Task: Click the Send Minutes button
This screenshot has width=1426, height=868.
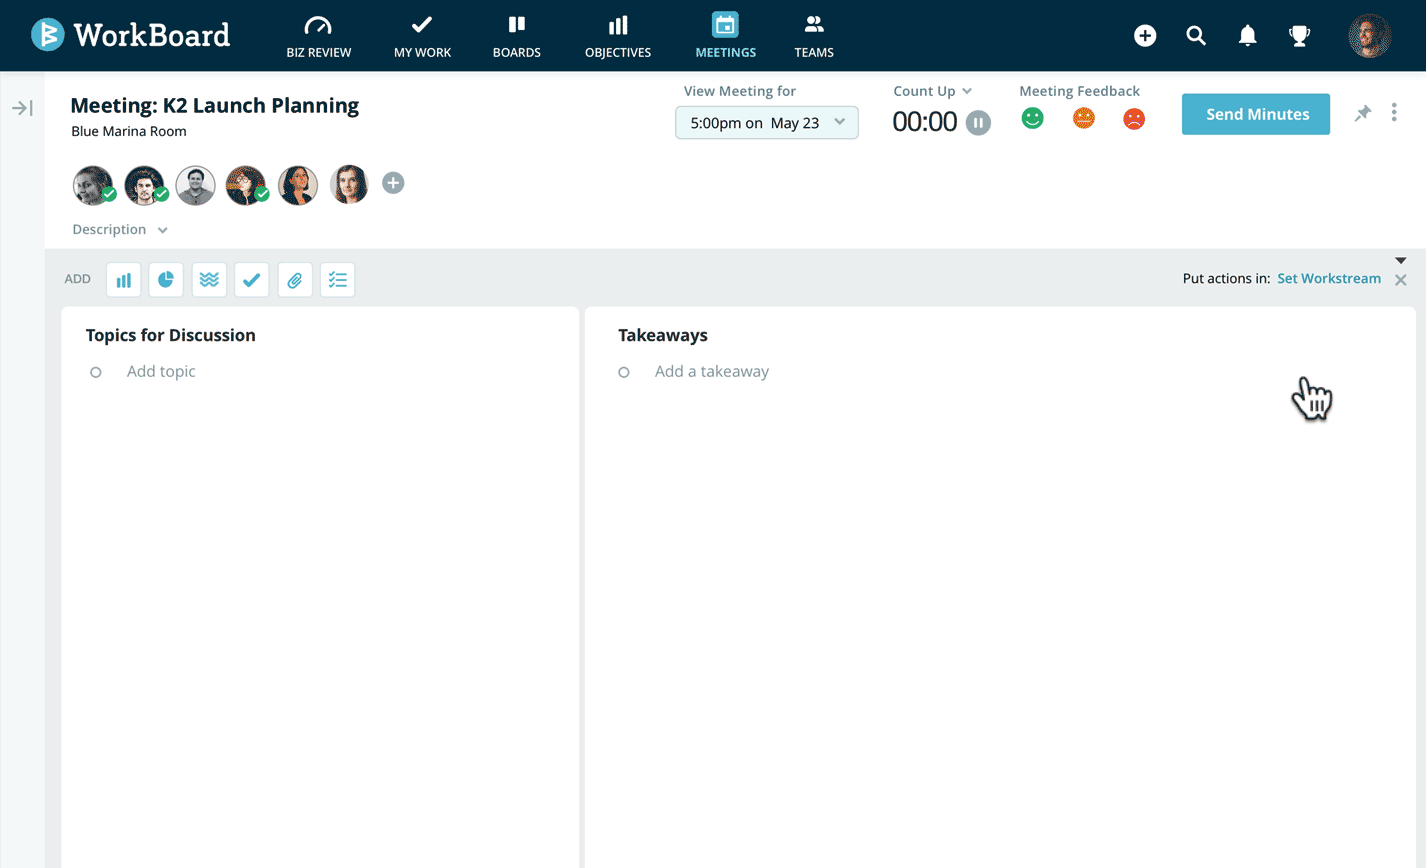Action: (x=1256, y=114)
